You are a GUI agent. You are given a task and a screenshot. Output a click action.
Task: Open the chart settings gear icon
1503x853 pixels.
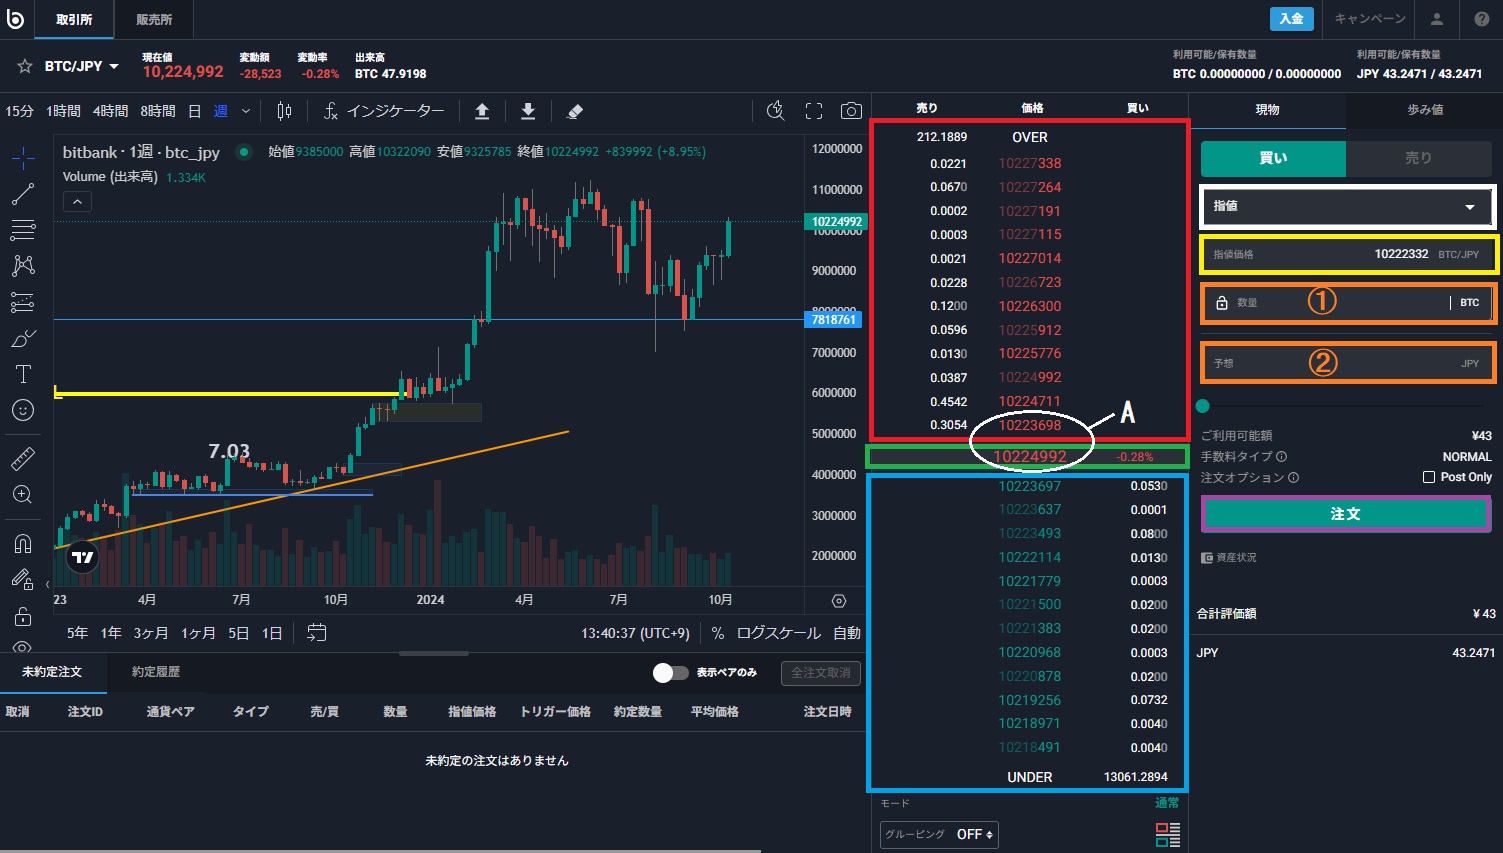coord(839,601)
